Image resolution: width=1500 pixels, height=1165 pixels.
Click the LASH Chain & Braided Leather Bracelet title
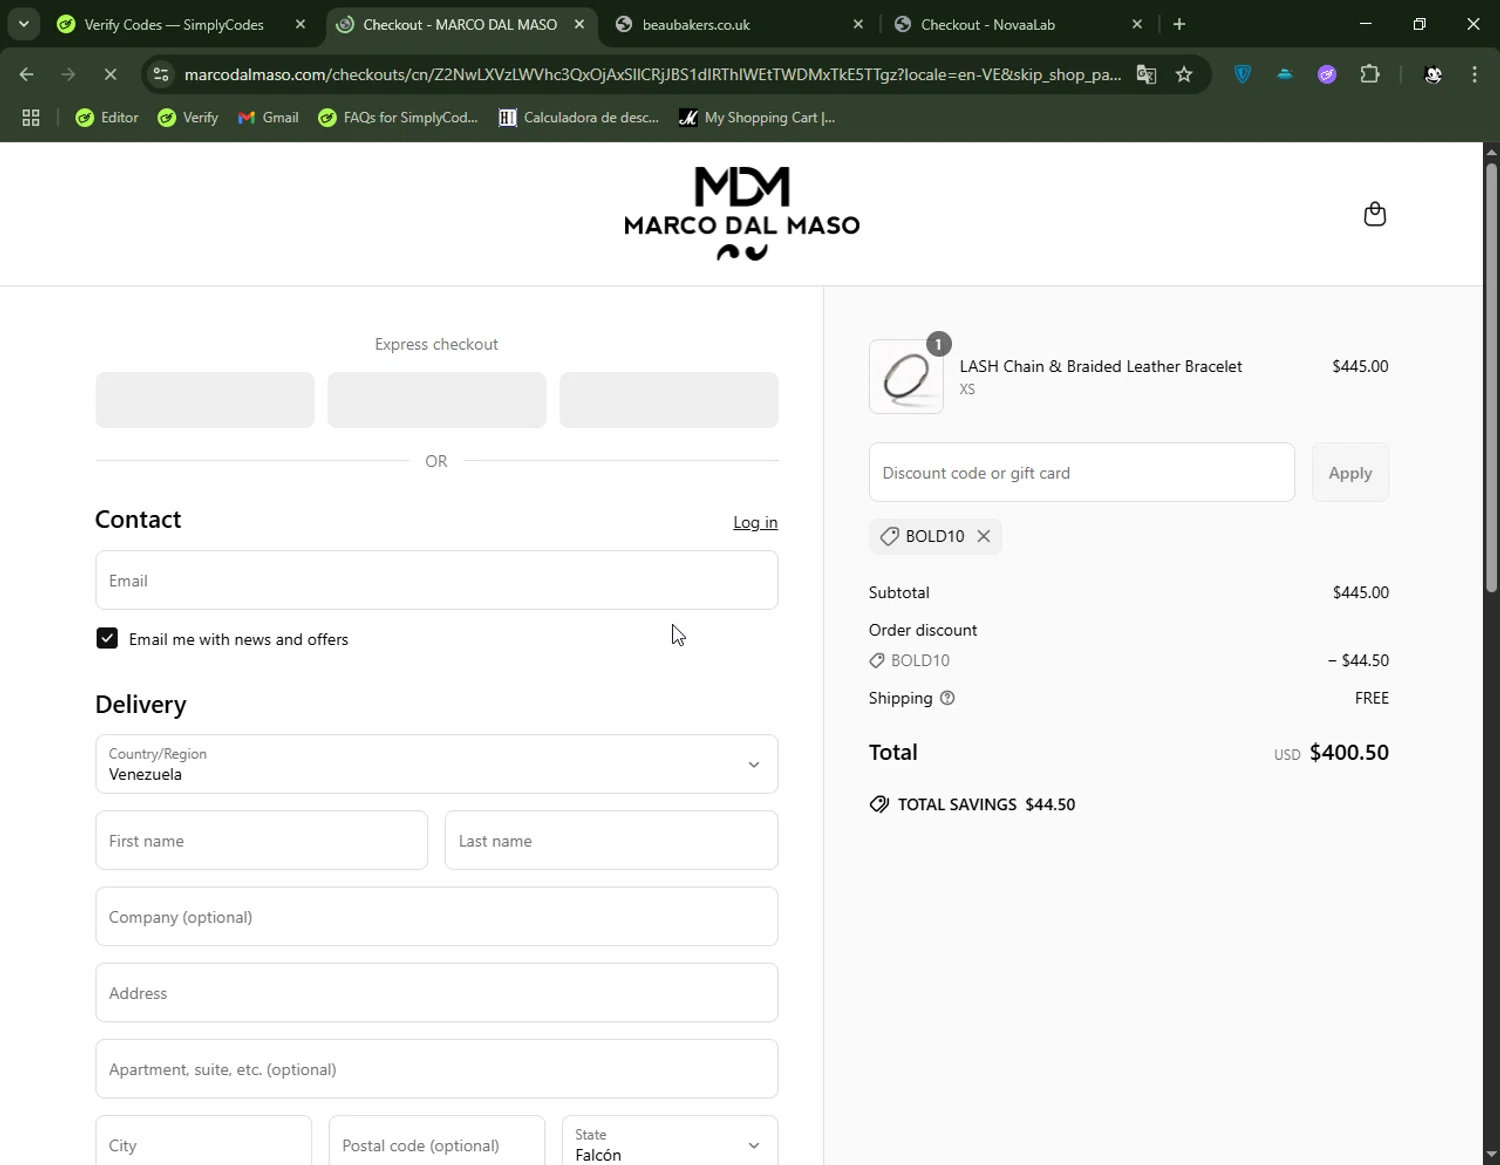(x=1100, y=366)
